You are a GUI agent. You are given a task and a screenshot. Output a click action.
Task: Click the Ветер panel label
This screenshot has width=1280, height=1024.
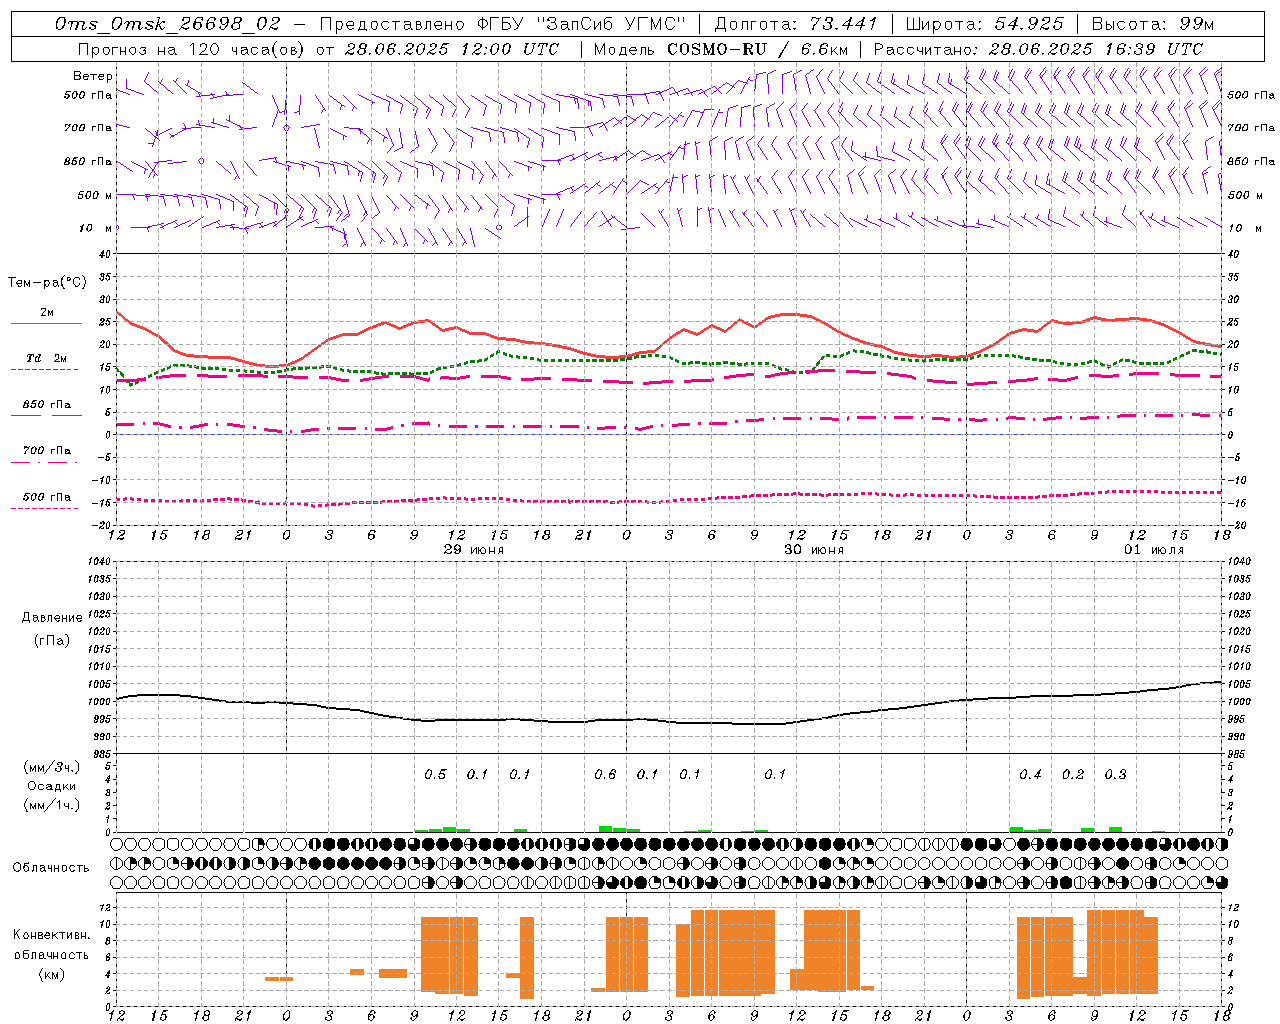(93, 76)
